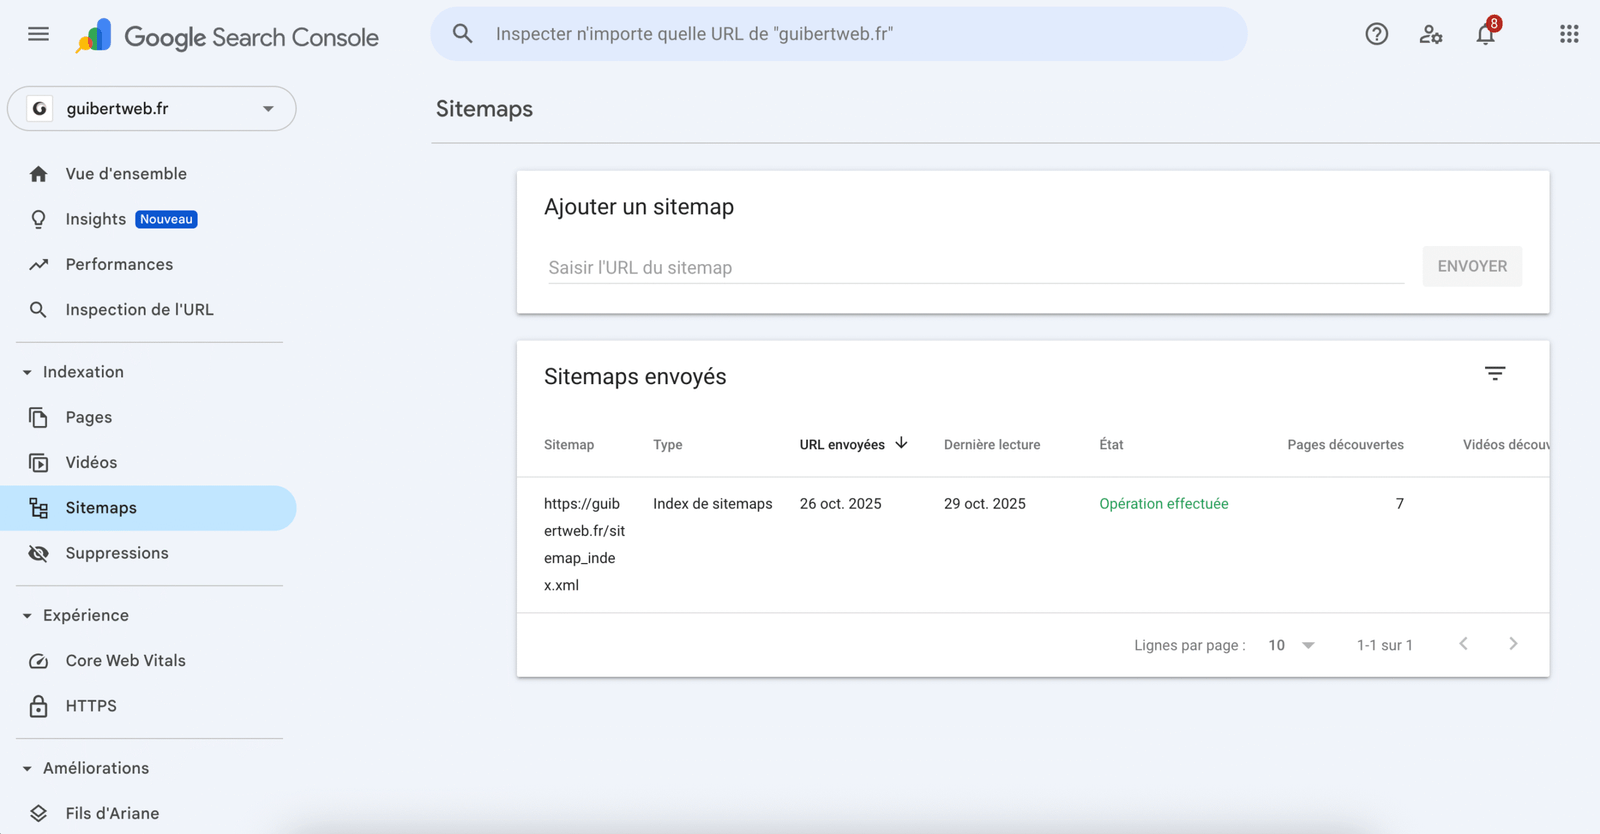This screenshot has width=1600, height=834.
Task: Sort by the Sitemap column header
Action: click(x=569, y=445)
